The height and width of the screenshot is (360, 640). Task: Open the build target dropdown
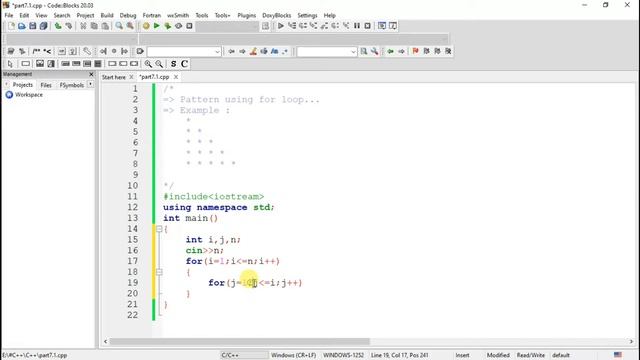click(227, 26)
